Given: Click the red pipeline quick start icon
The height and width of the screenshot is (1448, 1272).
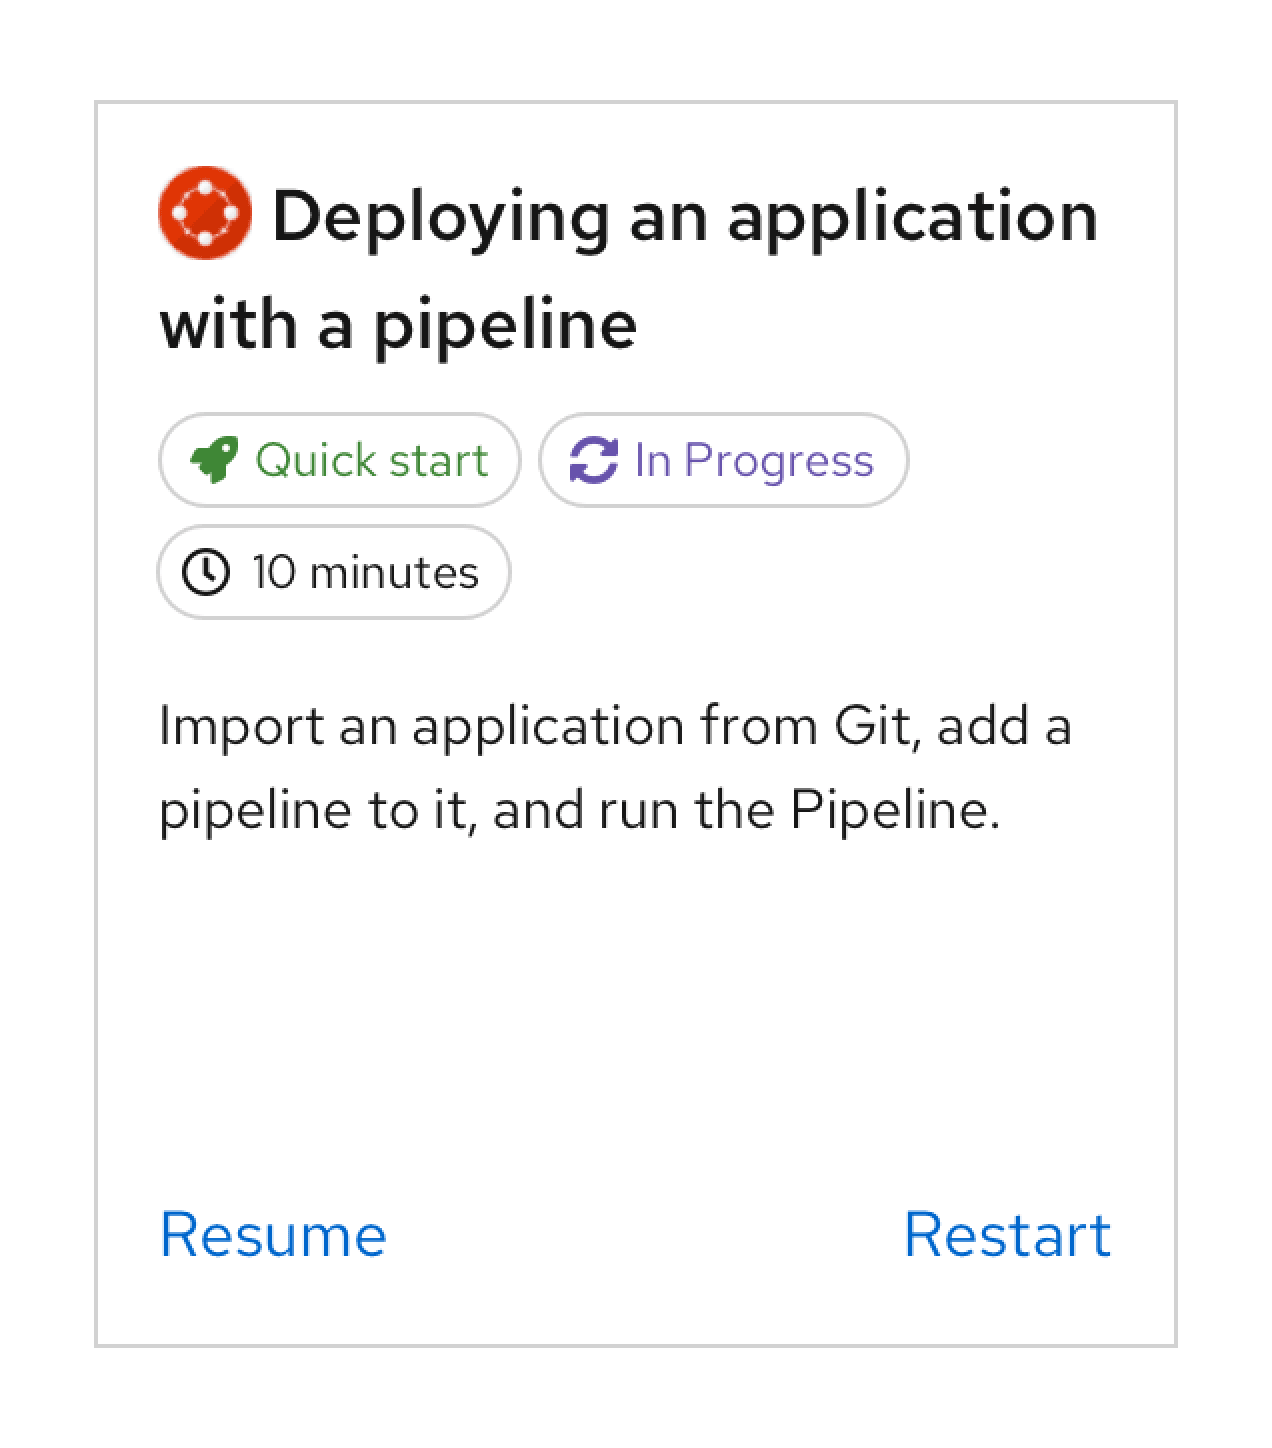Looking at the screenshot, I should coord(204,213).
